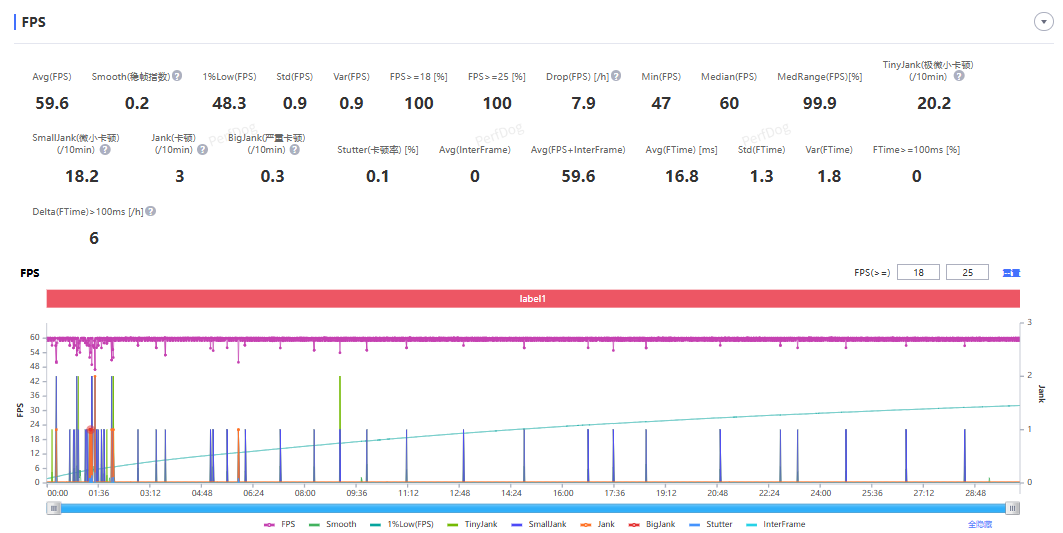Viewport: 1063px width, 533px height.
Task: Toggle SmallJank series in legend
Action: click(539, 524)
